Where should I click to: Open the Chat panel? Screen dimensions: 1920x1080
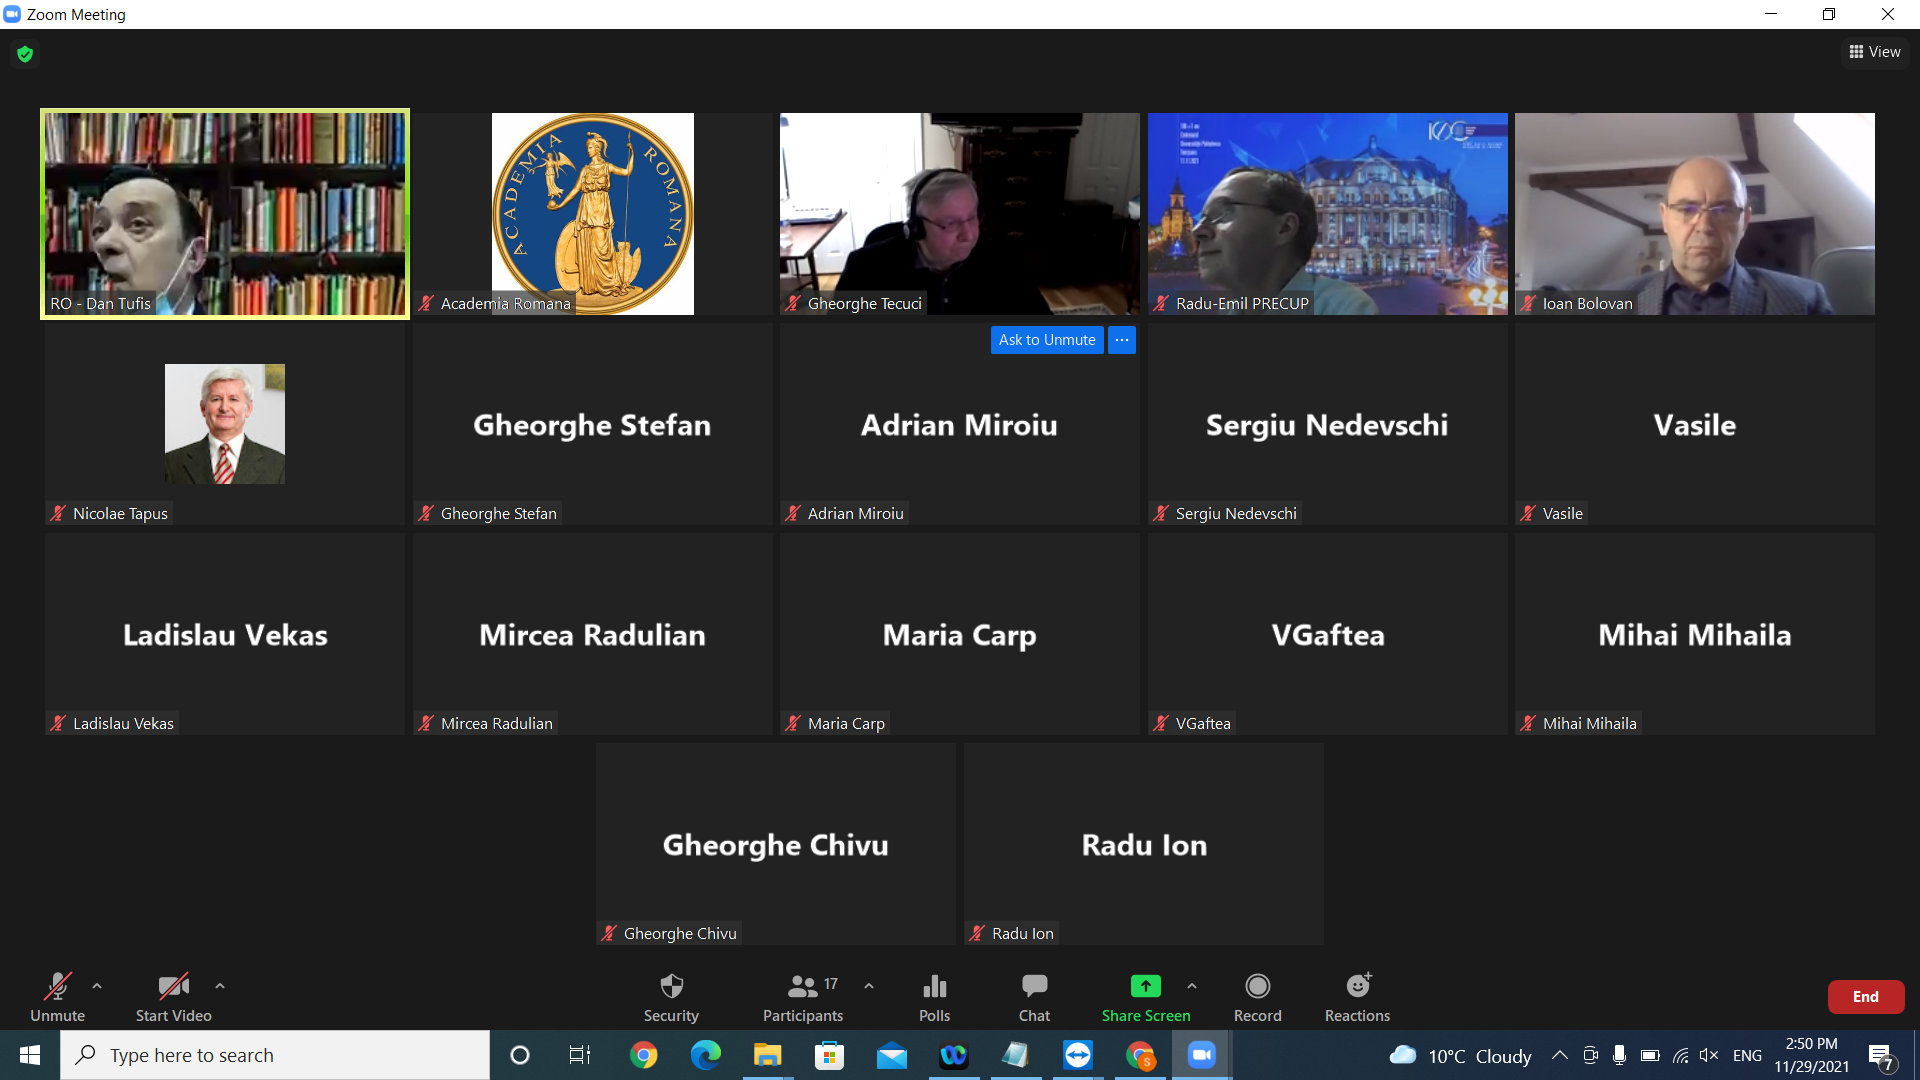(1034, 997)
